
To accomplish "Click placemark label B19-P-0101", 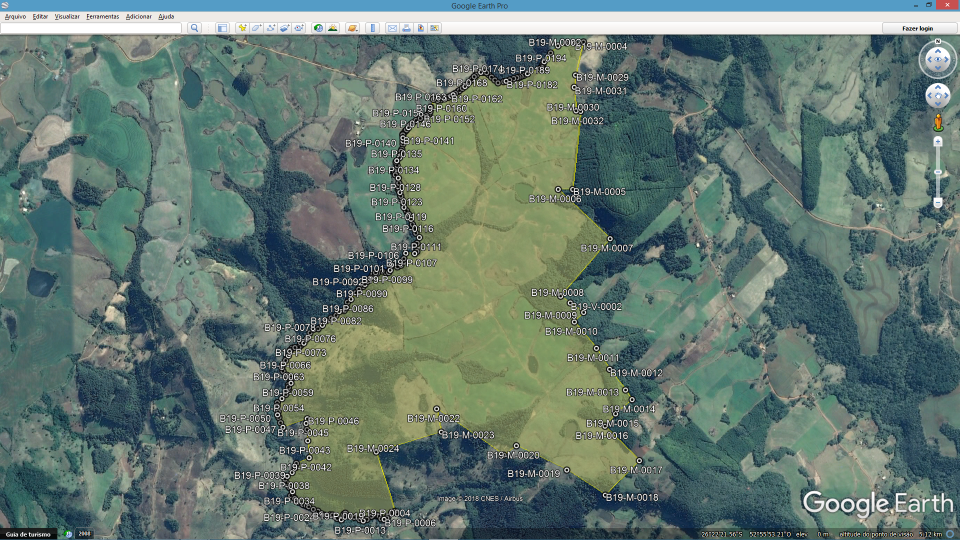I will click(359, 268).
